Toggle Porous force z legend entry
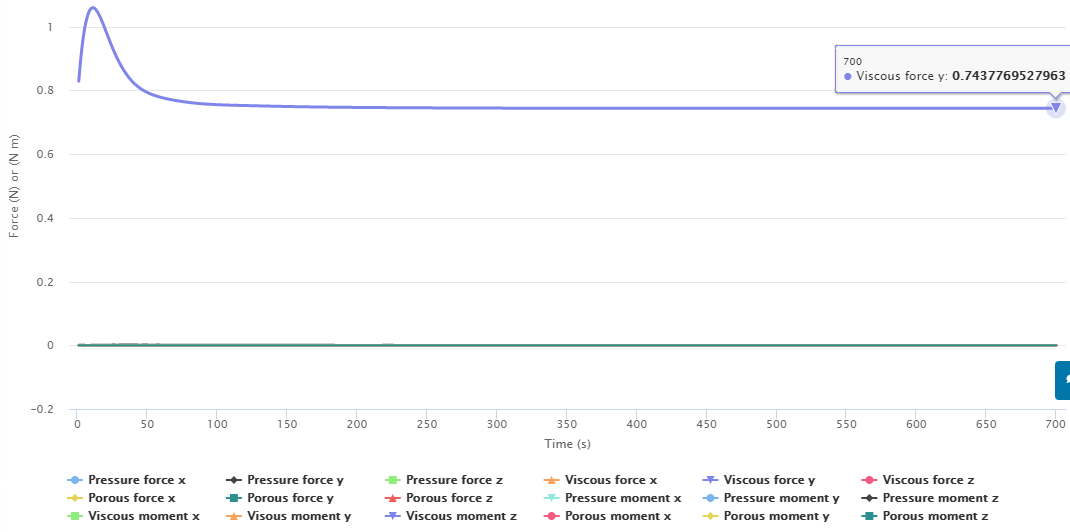The height and width of the screenshot is (532, 1070). click(449, 498)
